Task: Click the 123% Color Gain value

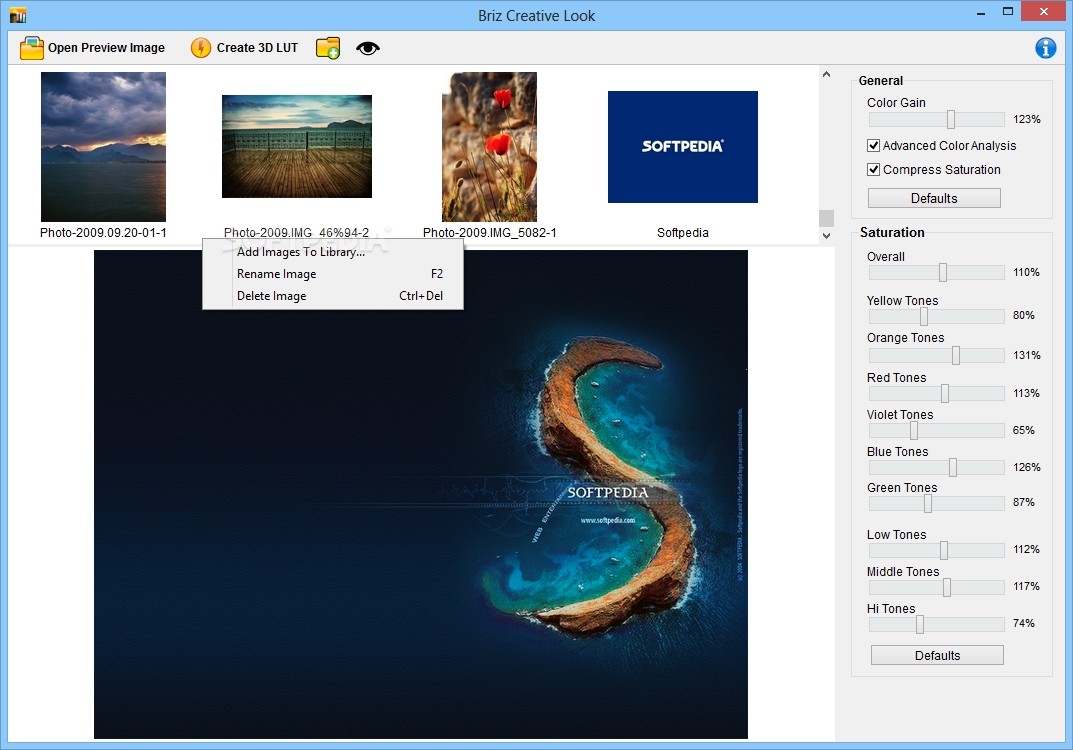Action: pos(1026,119)
